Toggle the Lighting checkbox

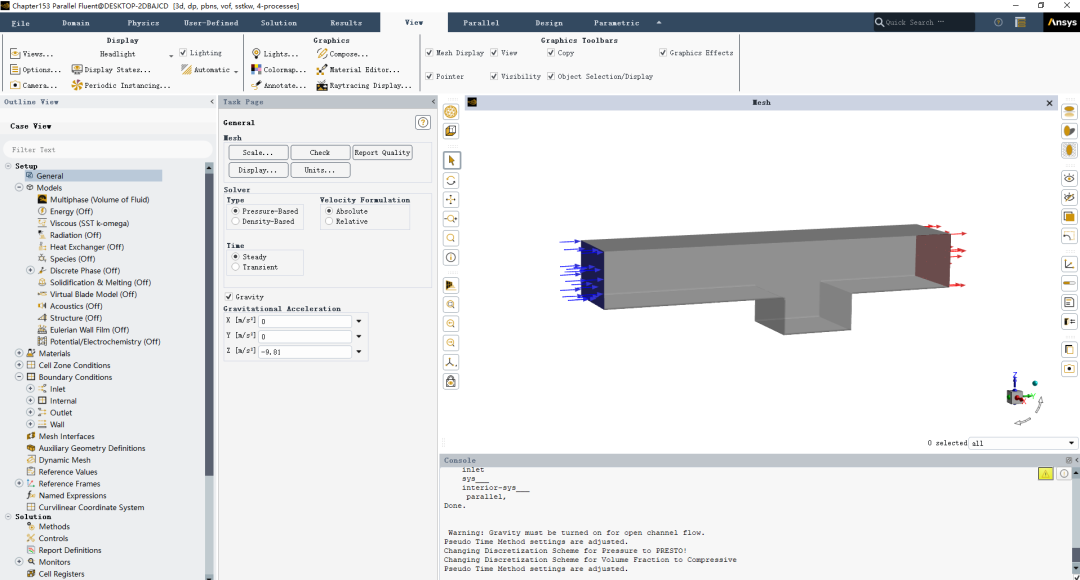[183, 53]
